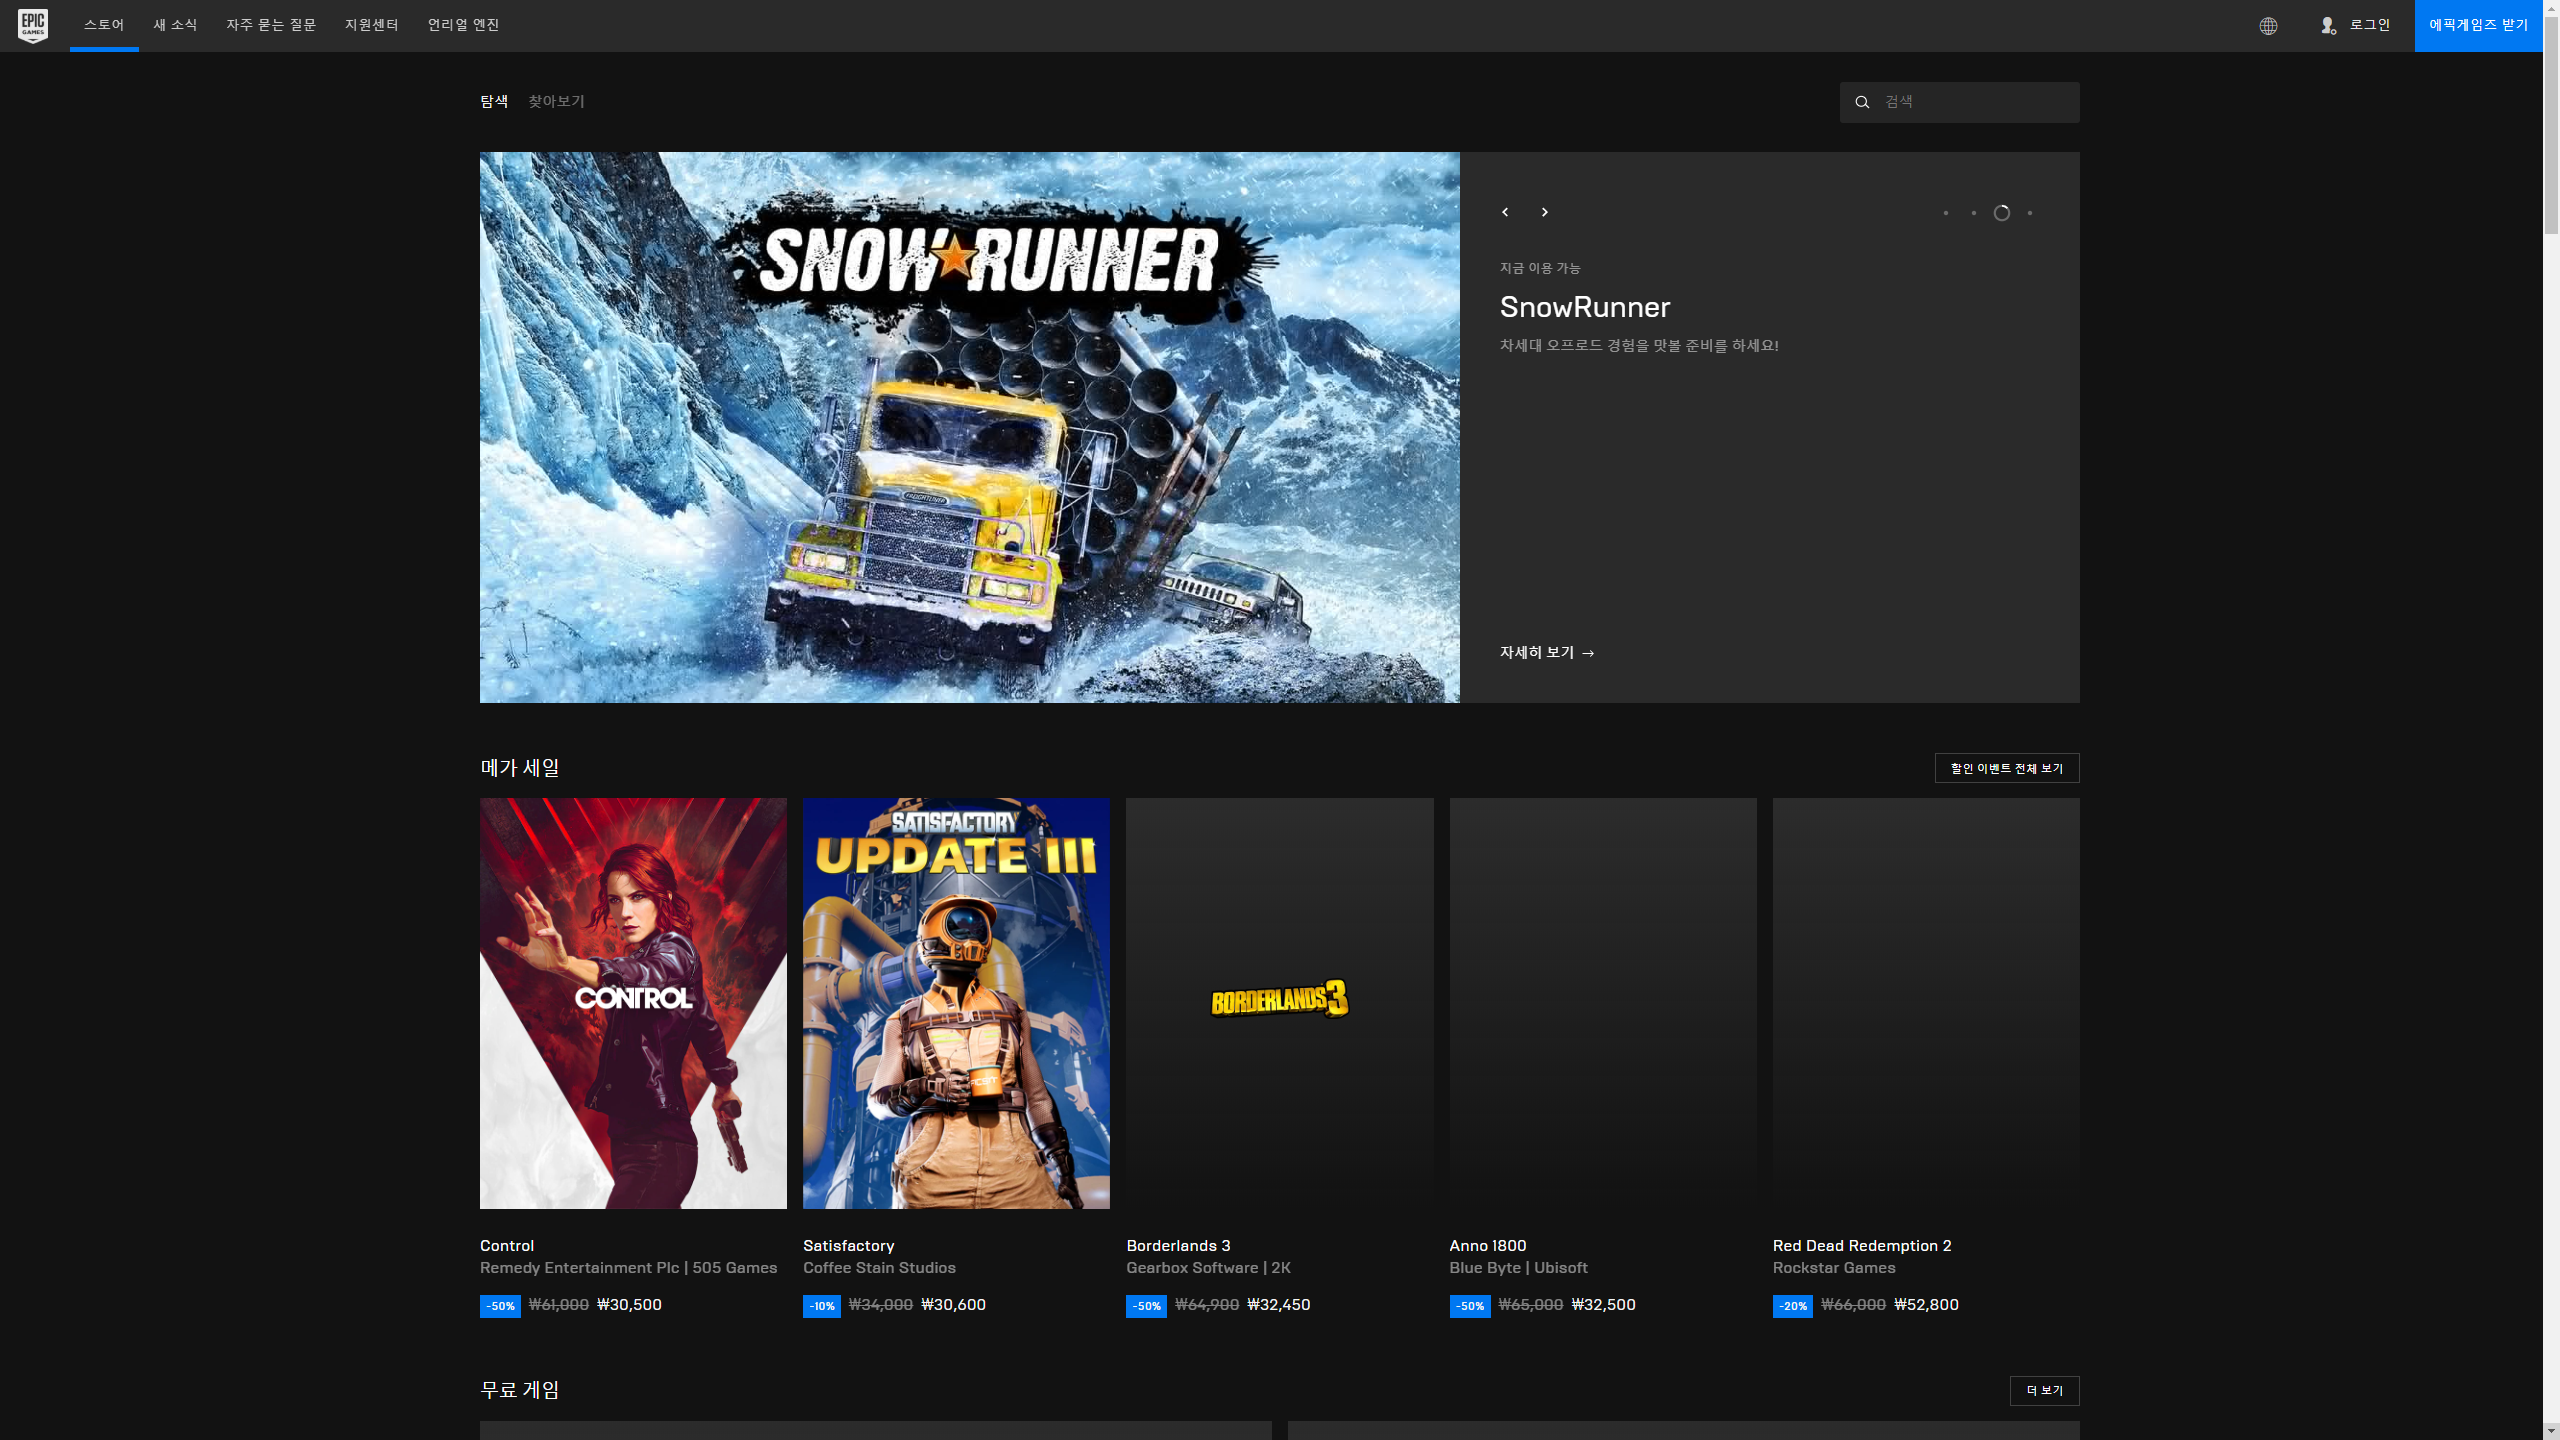This screenshot has width=2560, height=1440.
Task: Open the Control game cover
Action: 633,1003
